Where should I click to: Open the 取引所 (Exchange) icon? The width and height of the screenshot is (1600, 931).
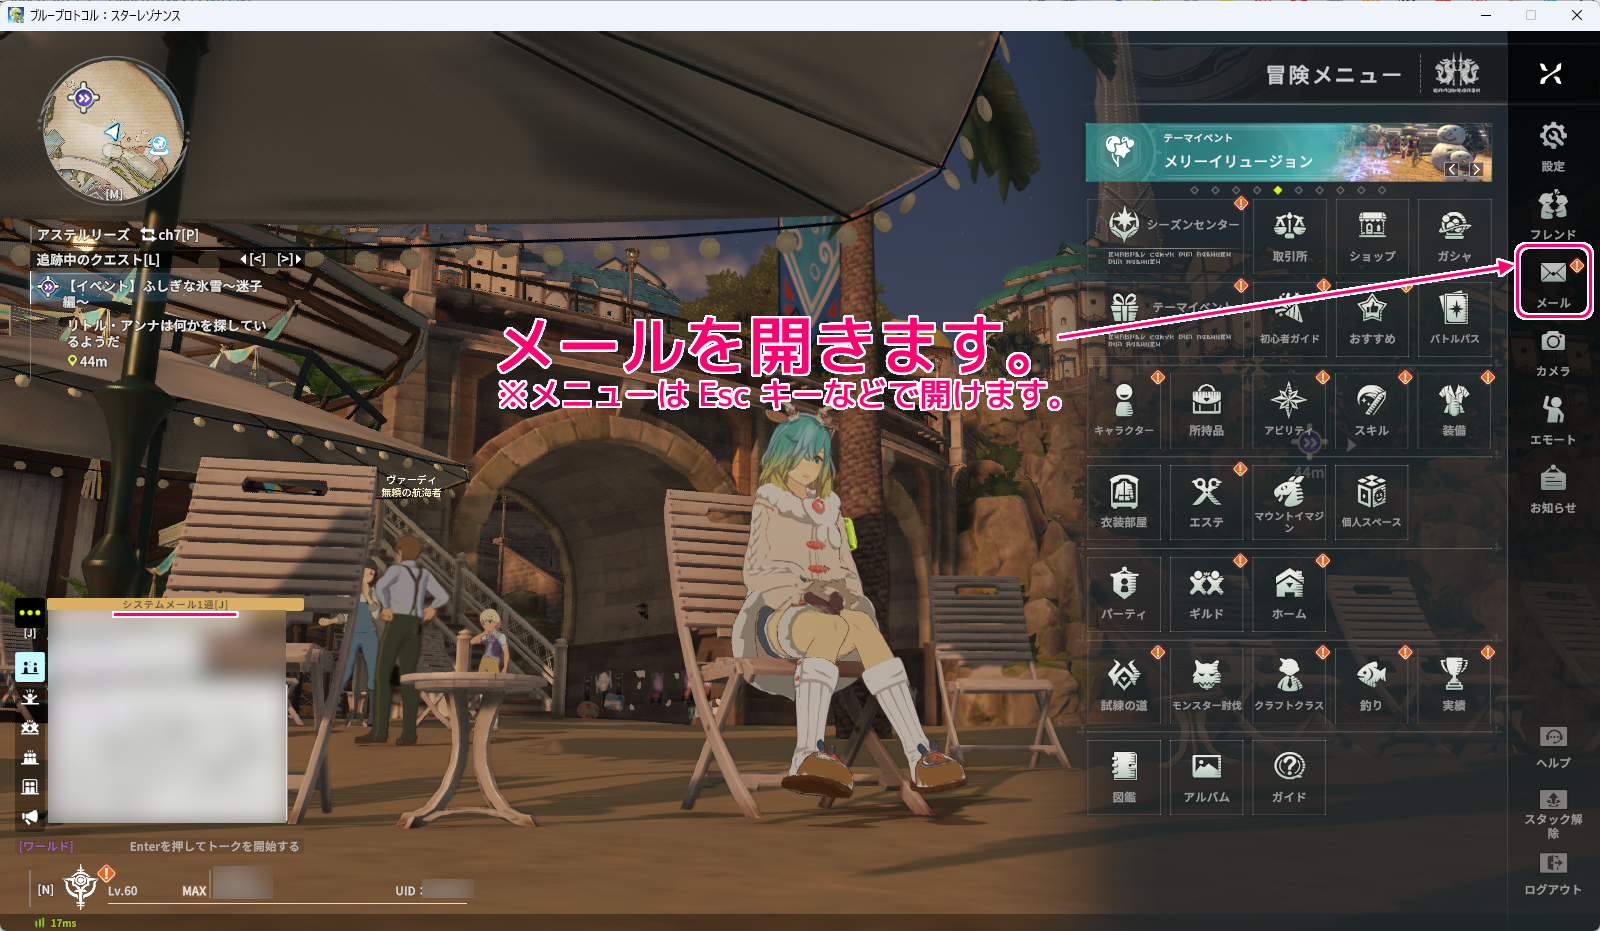[1289, 235]
